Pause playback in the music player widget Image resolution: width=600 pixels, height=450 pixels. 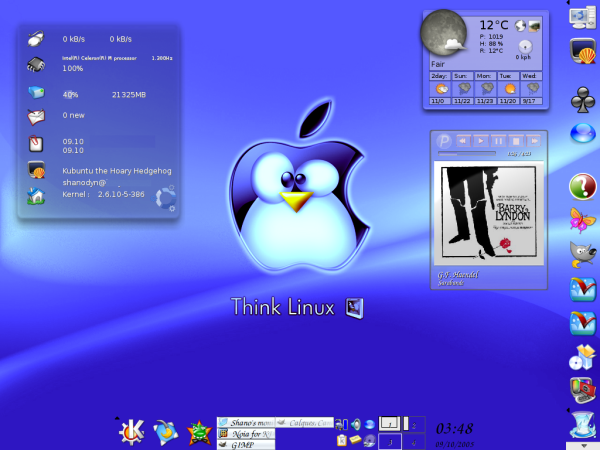(x=499, y=141)
